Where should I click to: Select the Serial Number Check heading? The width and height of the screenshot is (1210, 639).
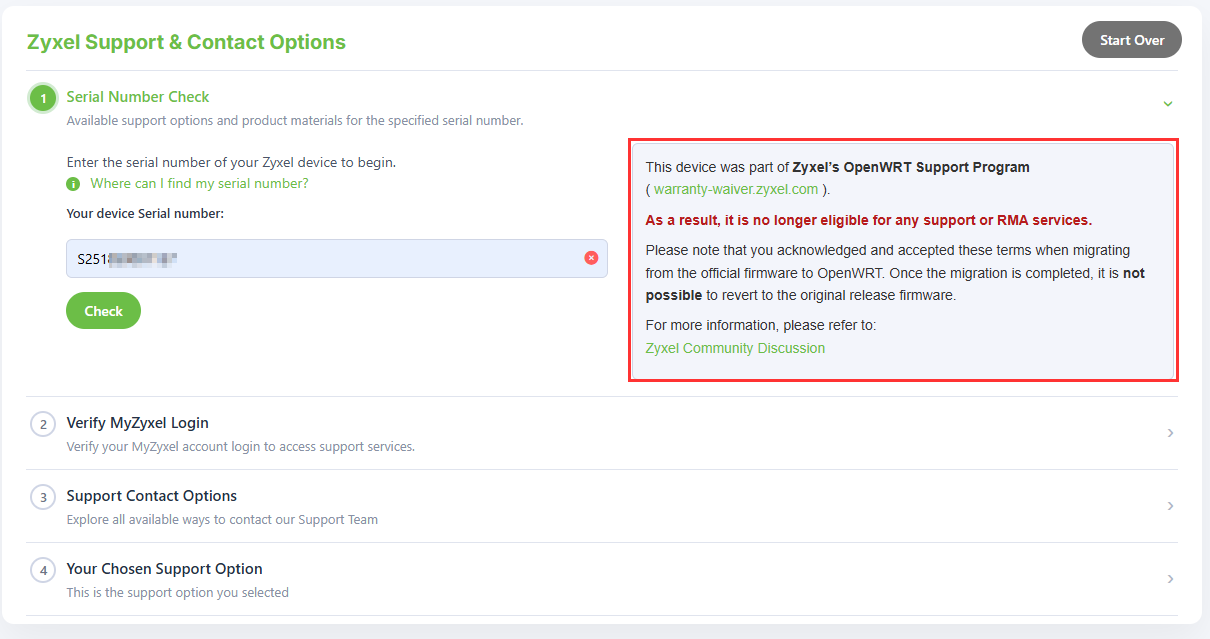click(x=138, y=97)
